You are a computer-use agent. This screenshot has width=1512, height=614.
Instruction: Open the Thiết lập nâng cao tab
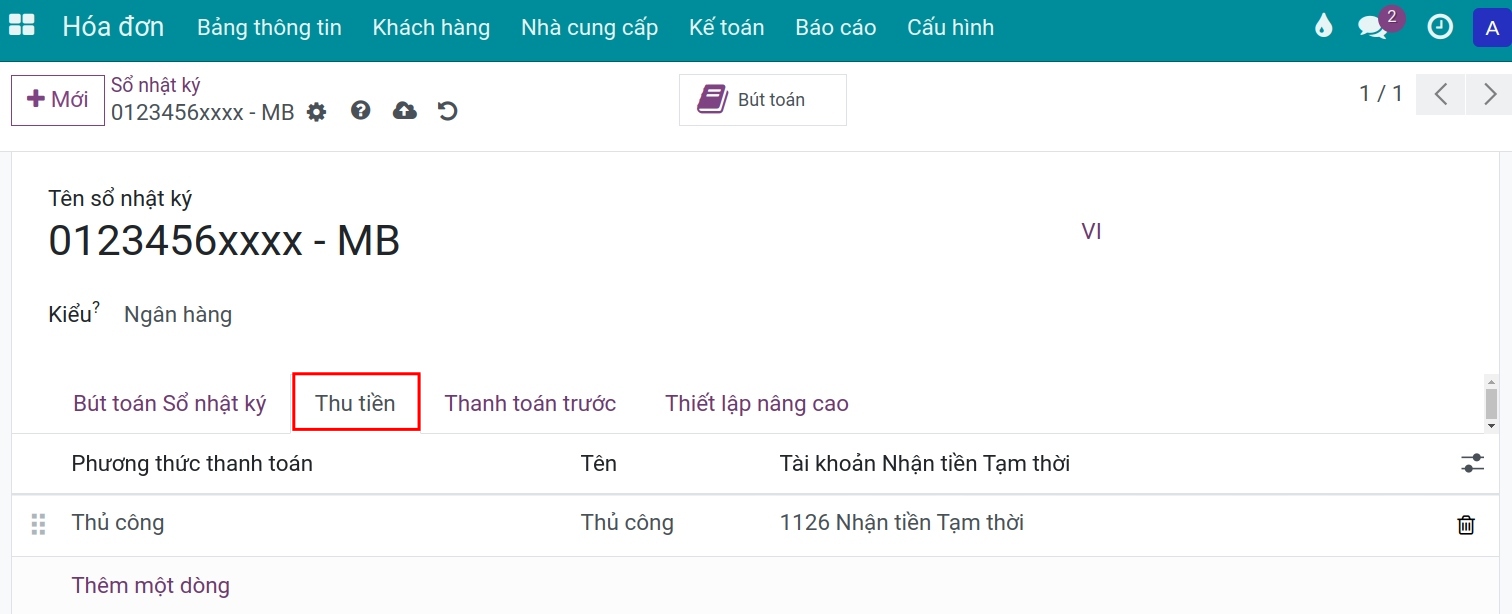[x=757, y=402]
